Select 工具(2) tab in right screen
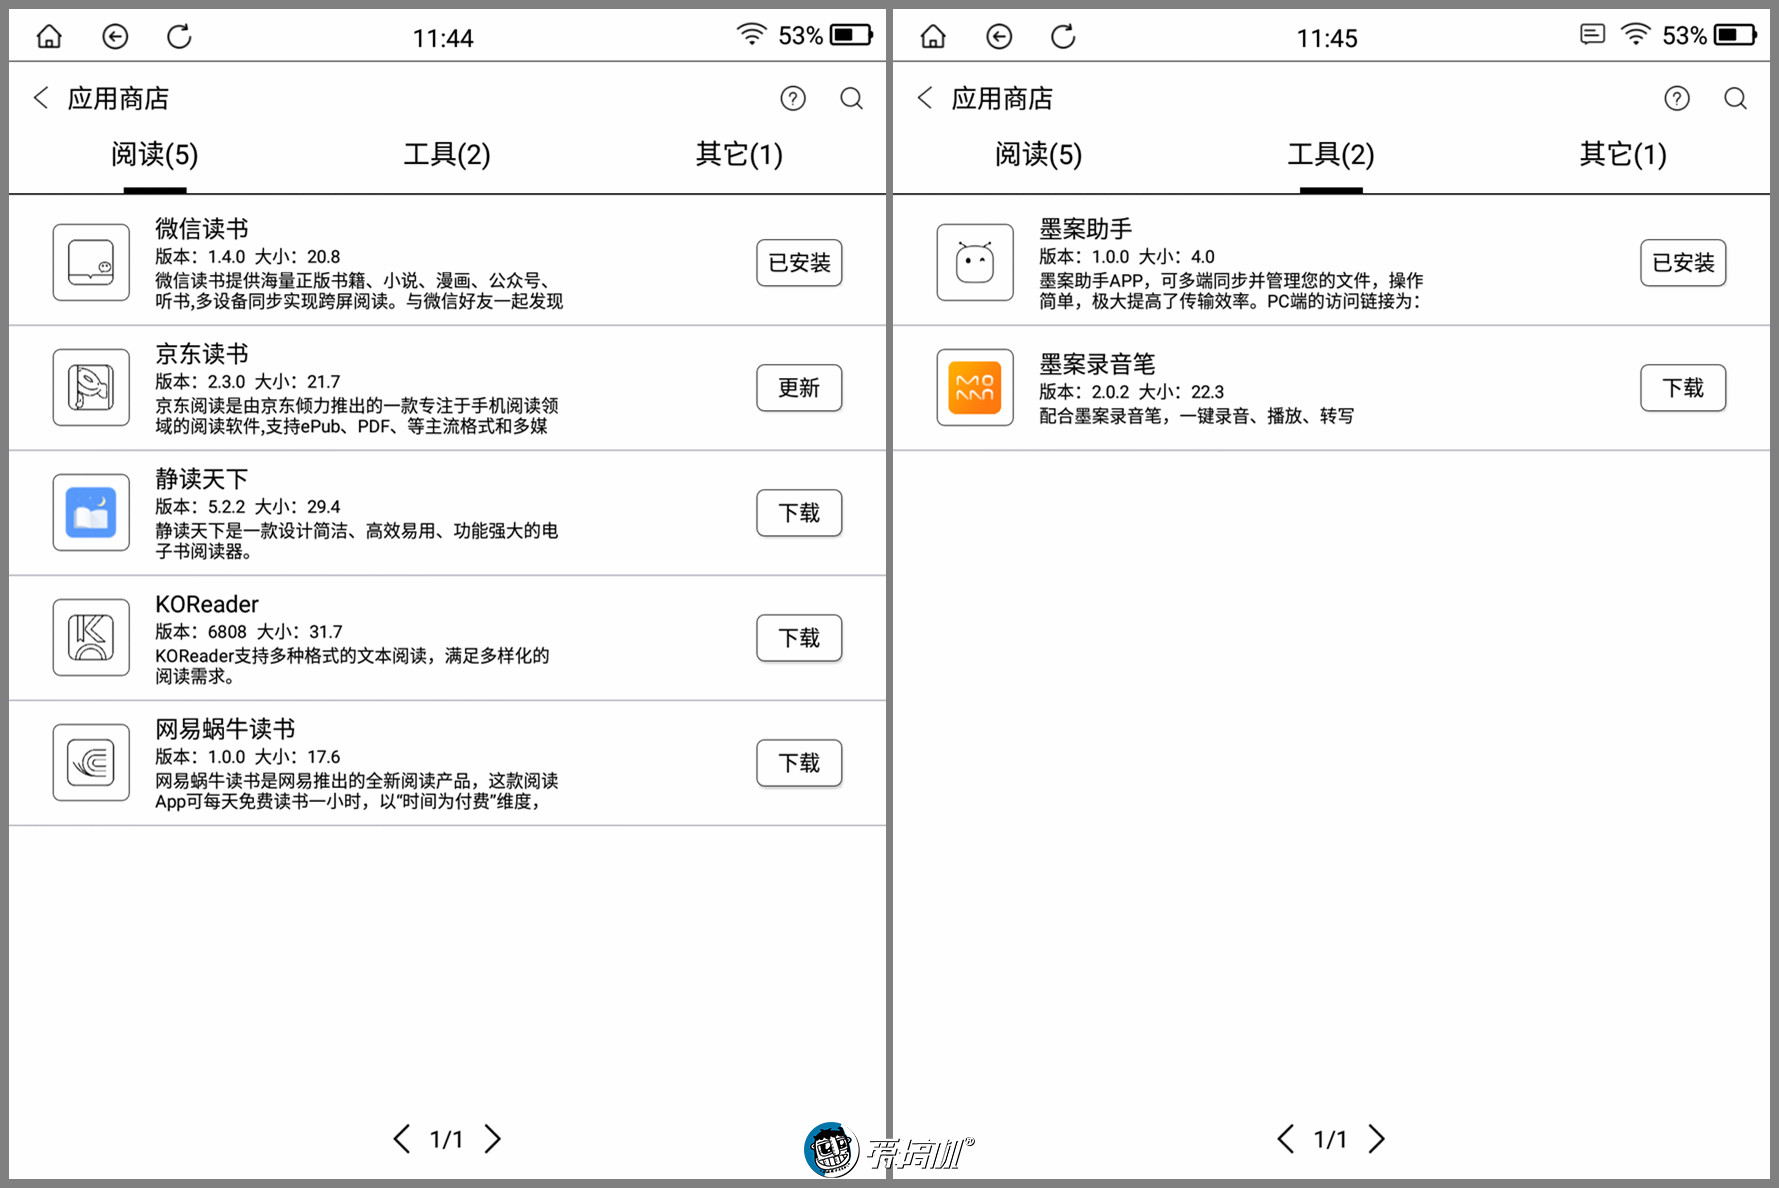This screenshot has width=1779, height=1188. point(1331,154)
